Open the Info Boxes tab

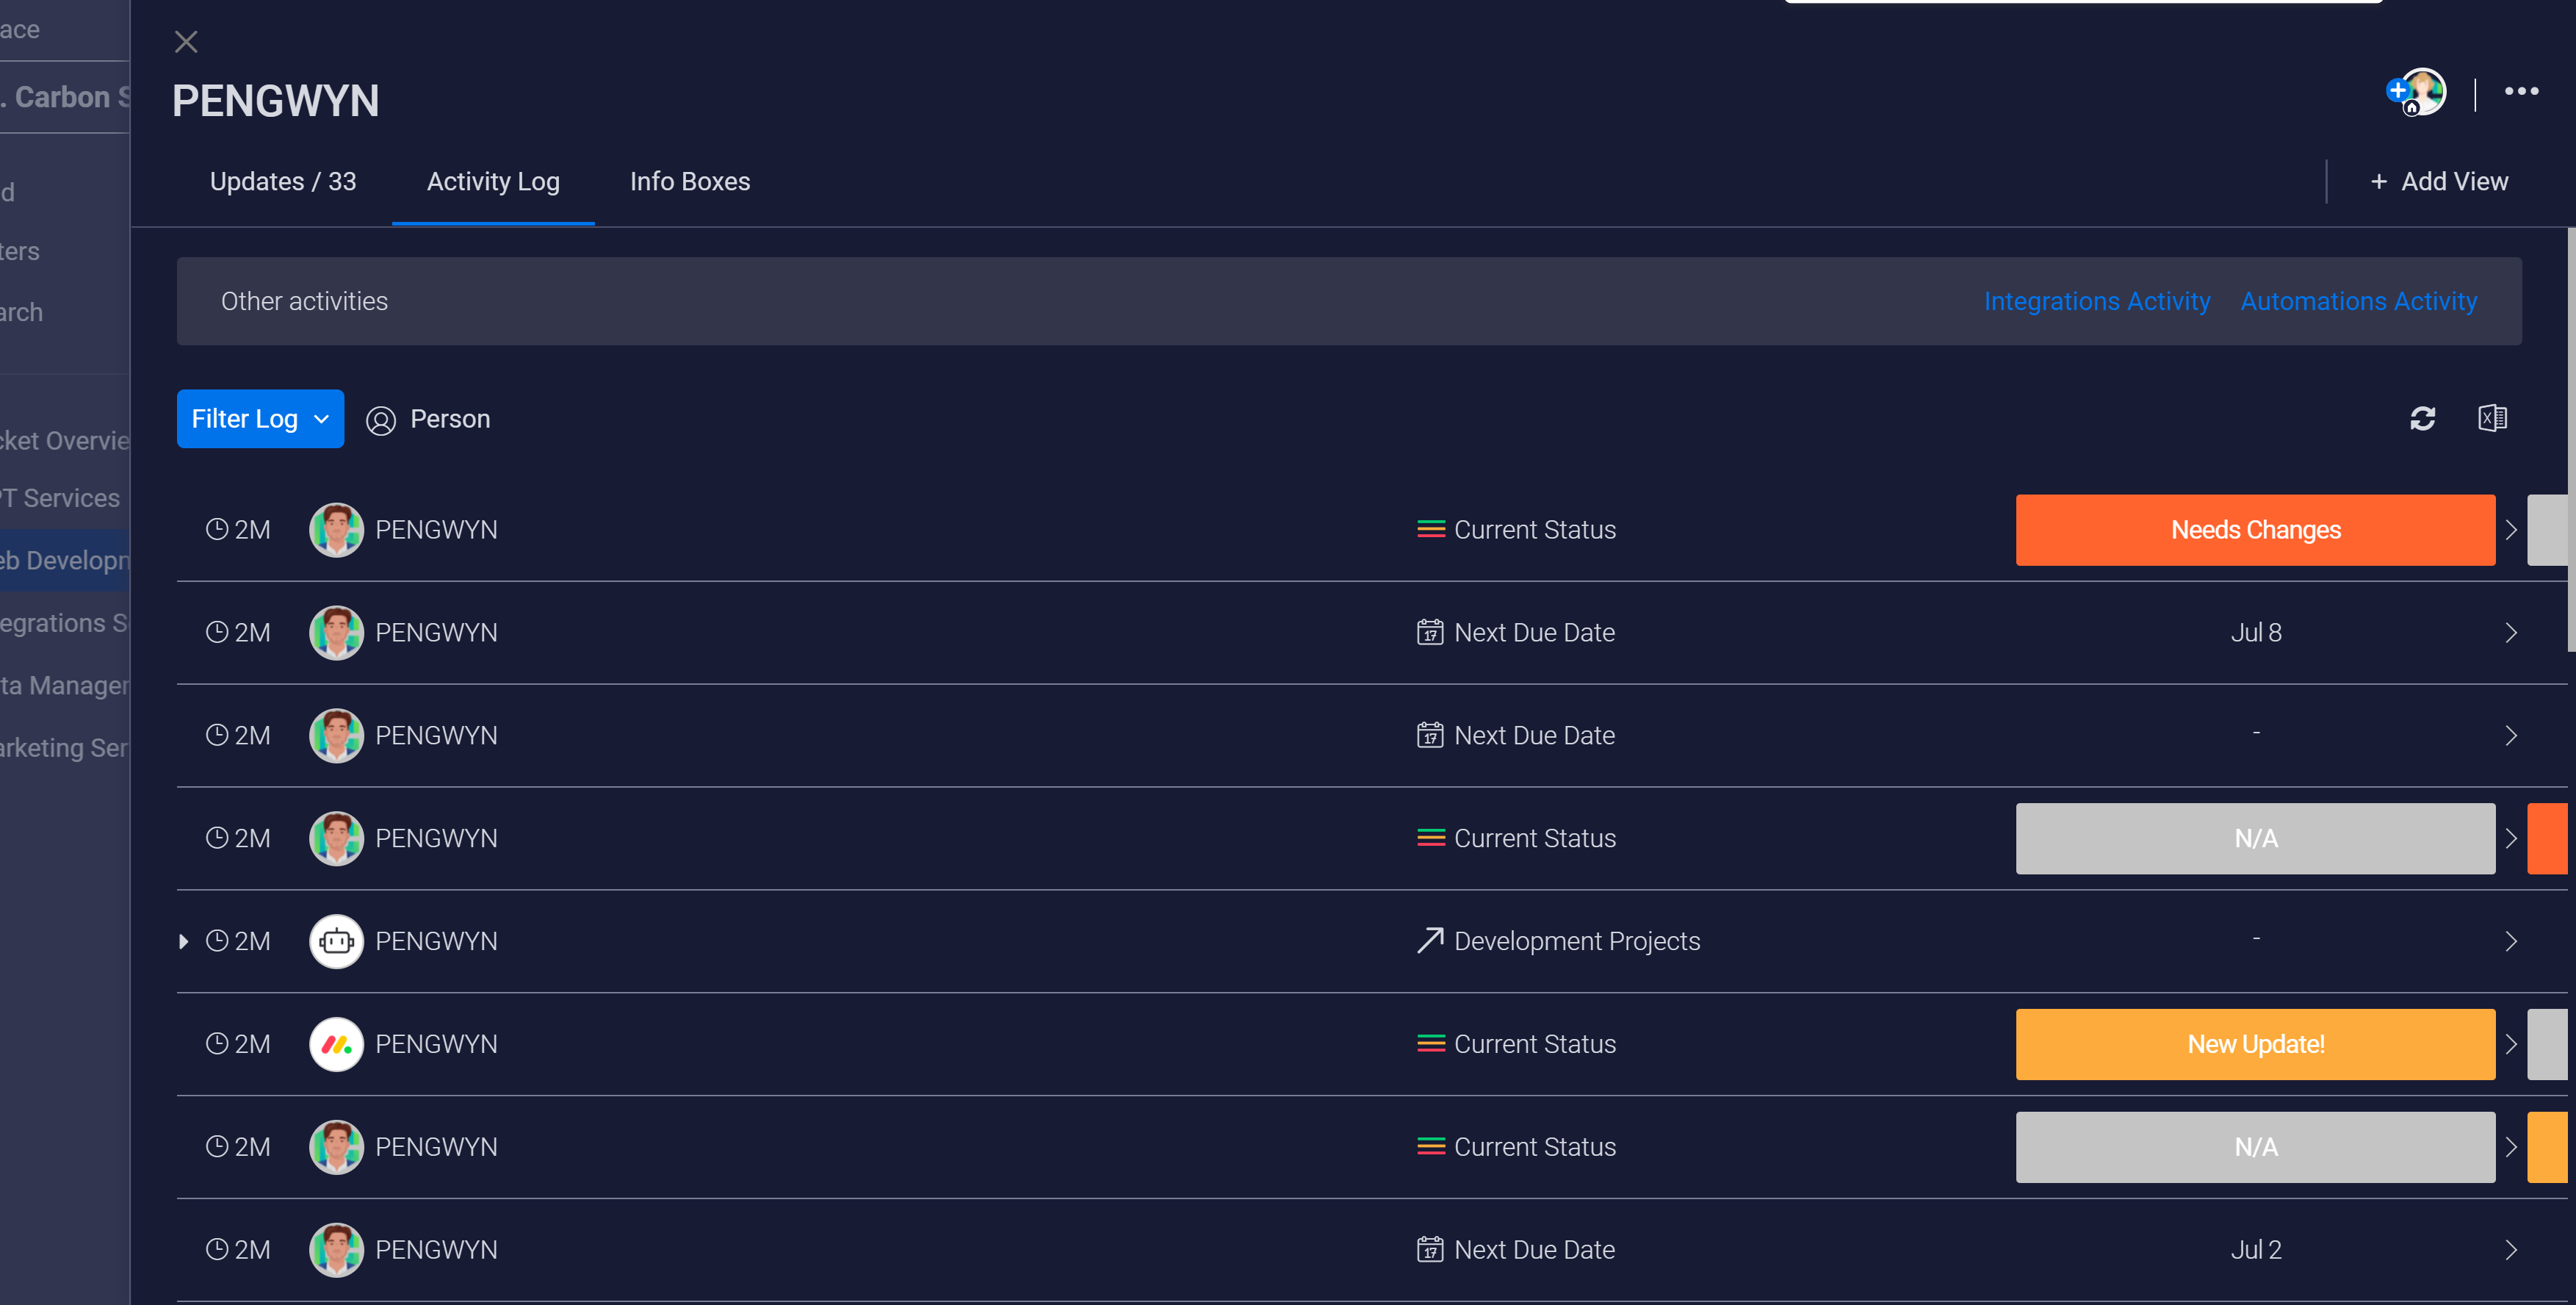690,182
